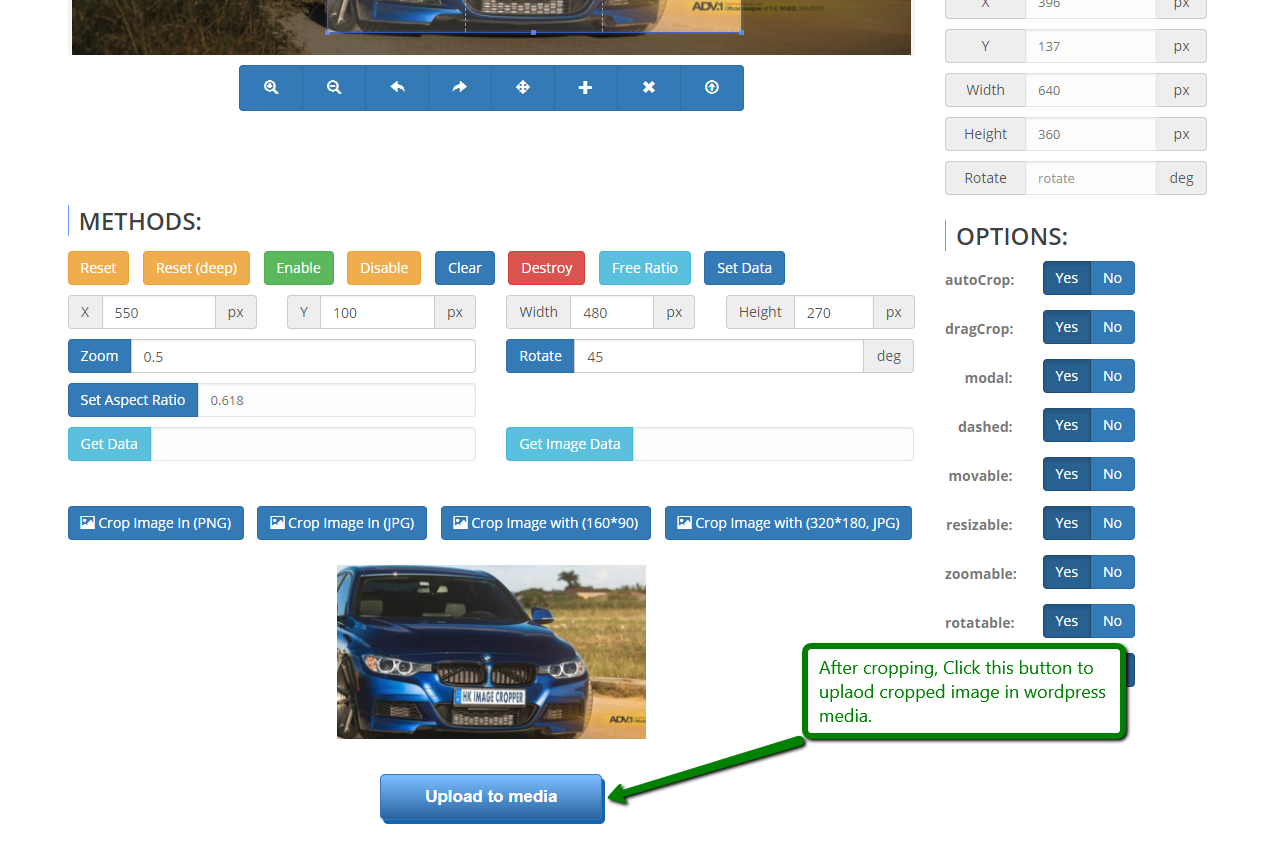Set rotatable option to No

coord(1112,621)
